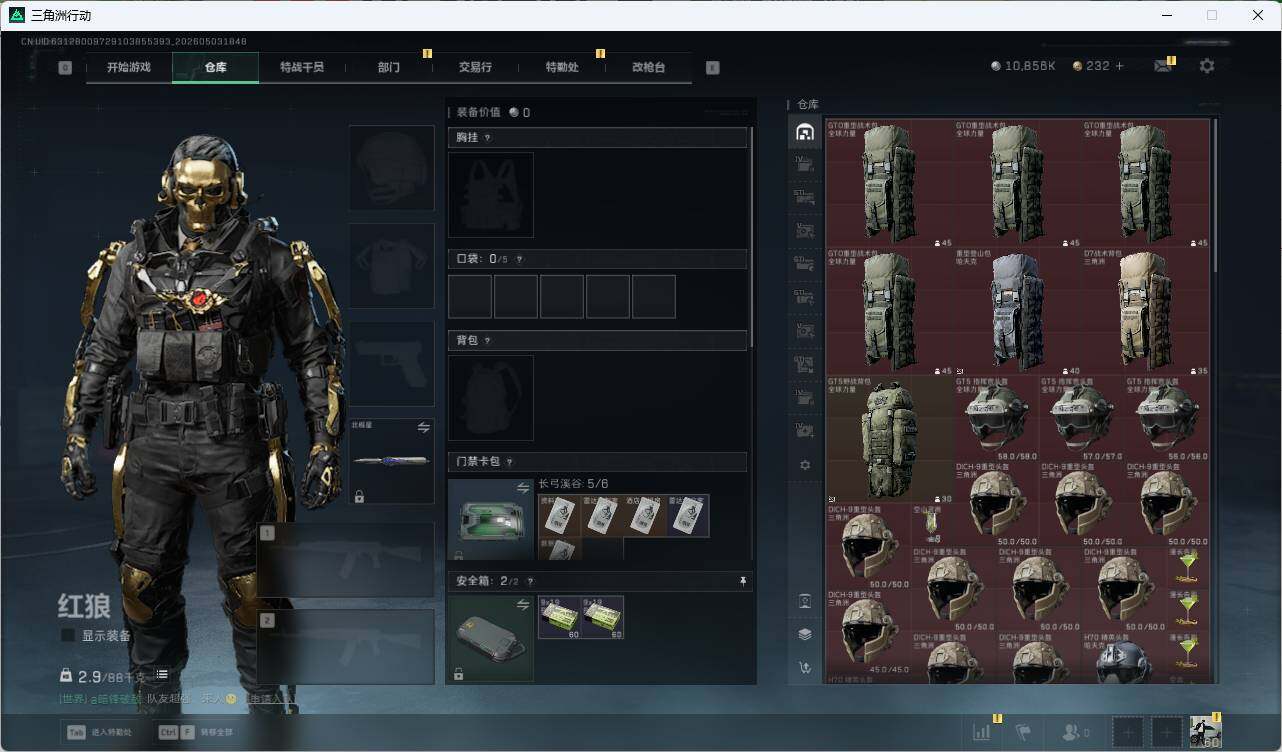Switch to the 改枪台 tab
The height and width of the screenshot is (752, 1282).
pos(649,68)
